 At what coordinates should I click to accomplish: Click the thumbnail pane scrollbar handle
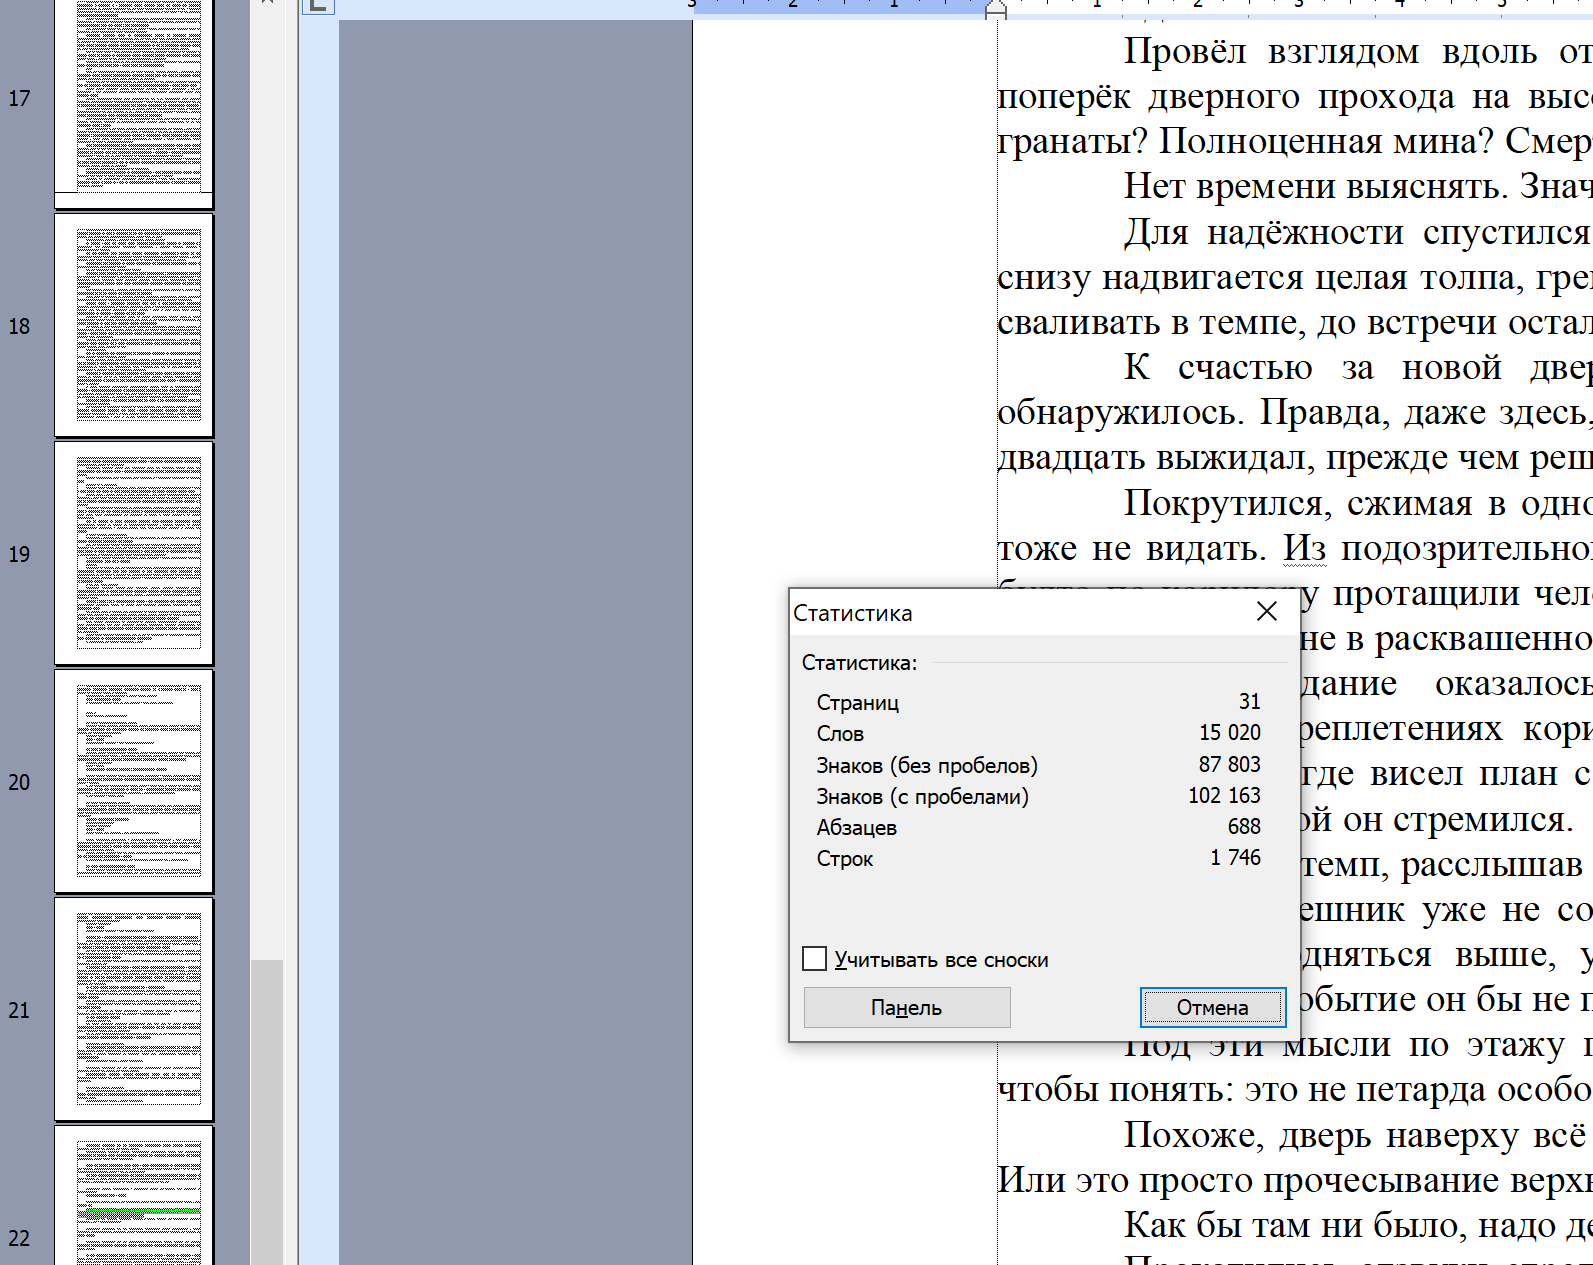267,1110
